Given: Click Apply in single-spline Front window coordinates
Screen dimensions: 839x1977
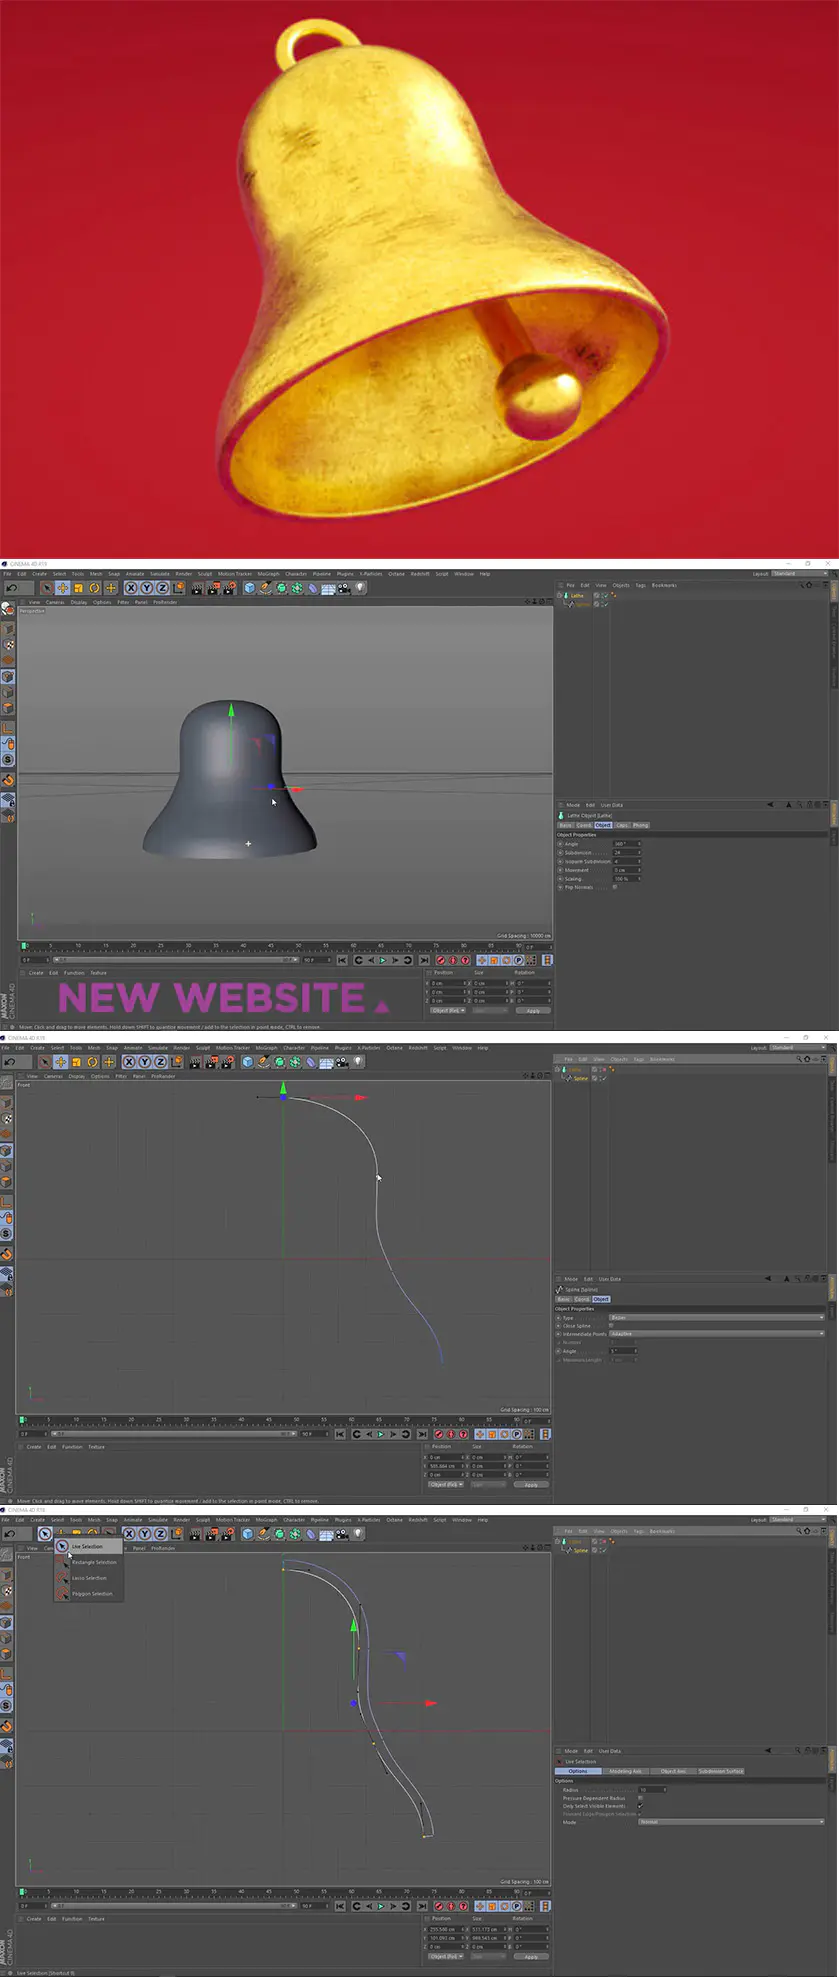Looking at the screenshot, I should pyautogui.click(x=530, y=1485).
